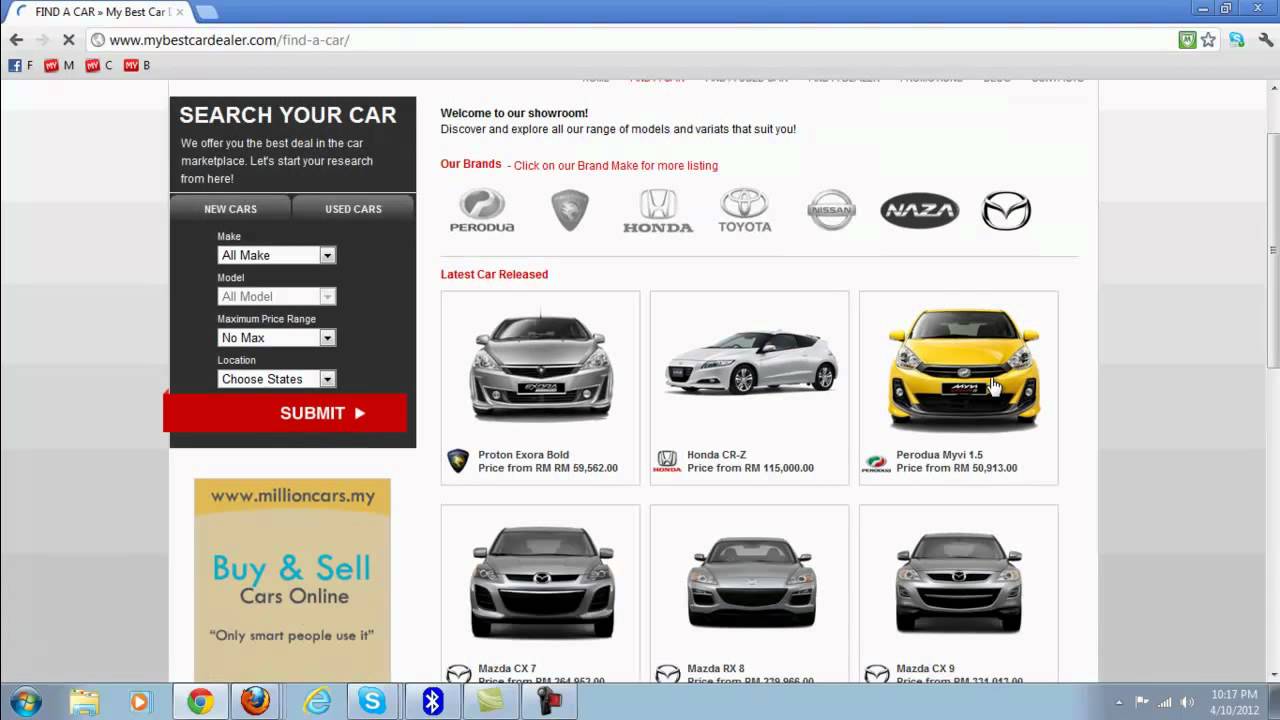Image resolution: width=1280 pixels, height=720 pixels.
Task: Select the Toyota brand logo
Action: 745,211
